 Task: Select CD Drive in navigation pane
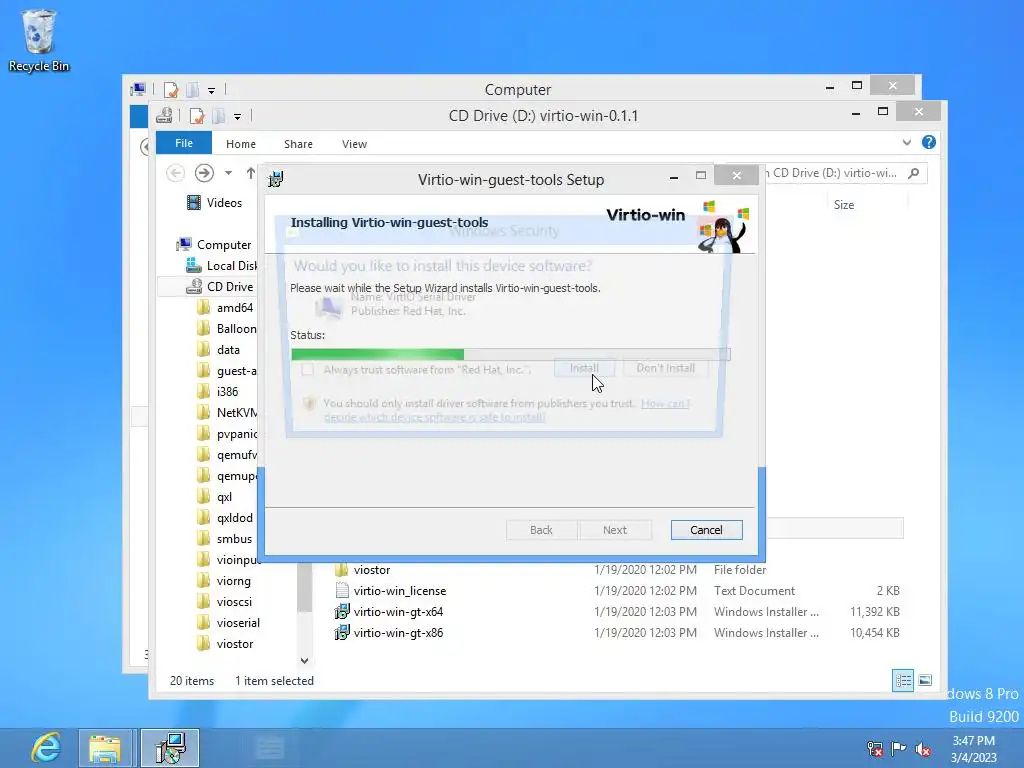click(x=220, y=287)
